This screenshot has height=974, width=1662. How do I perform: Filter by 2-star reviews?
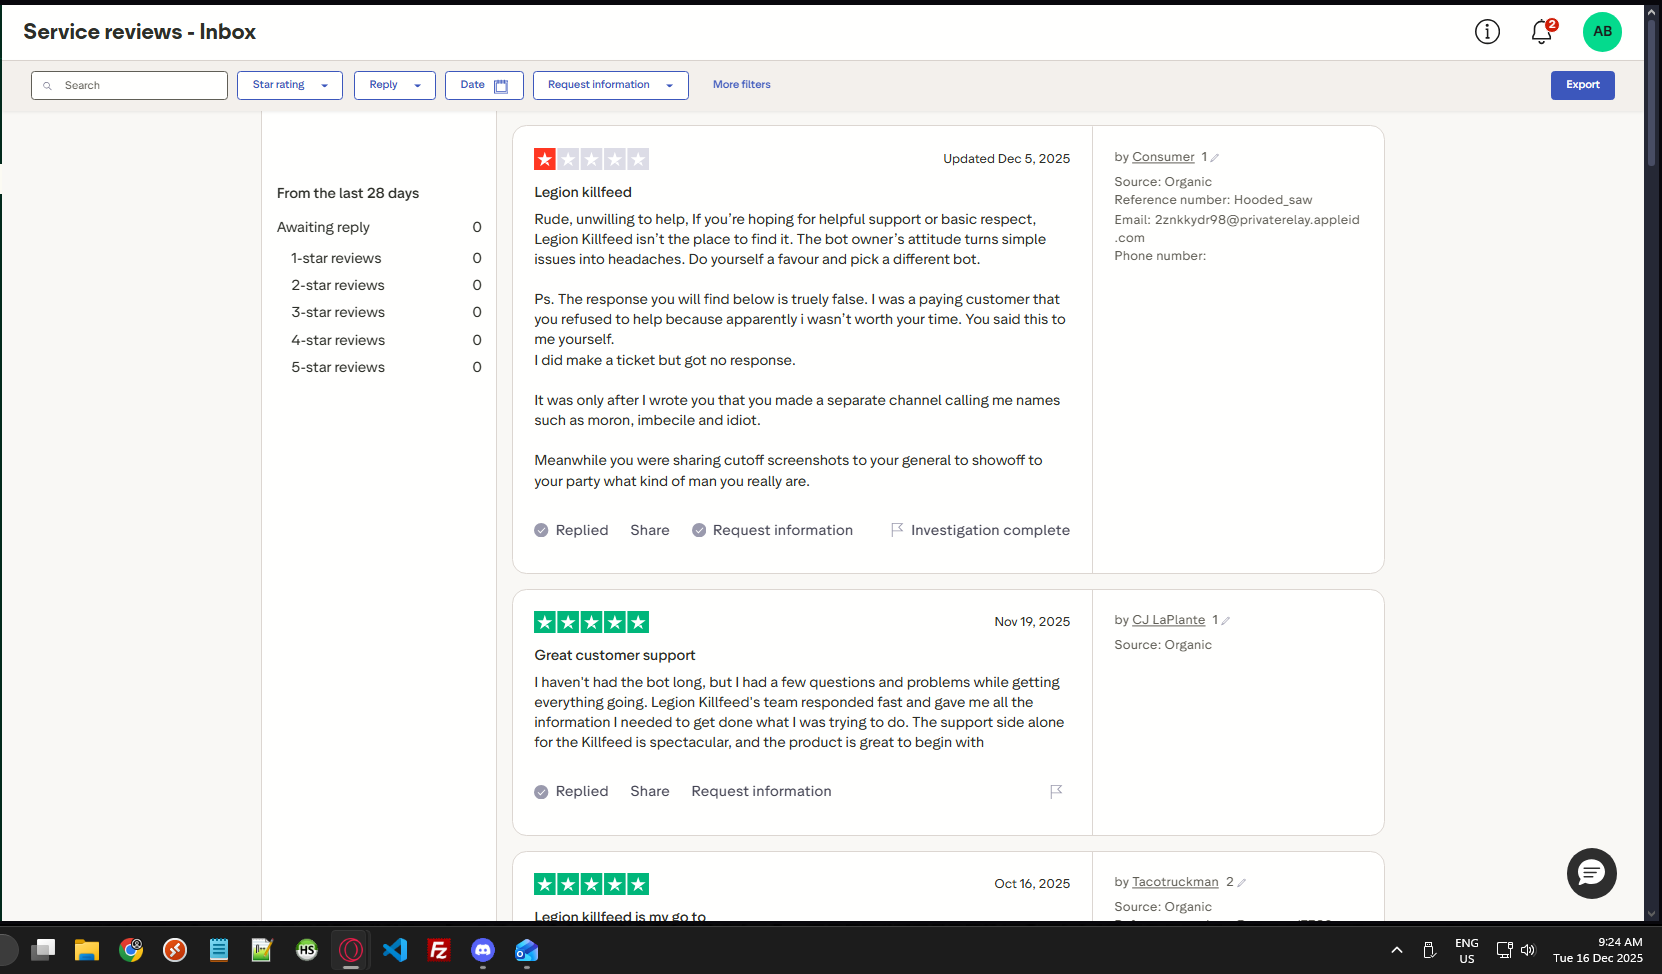(x=386, y=285)
